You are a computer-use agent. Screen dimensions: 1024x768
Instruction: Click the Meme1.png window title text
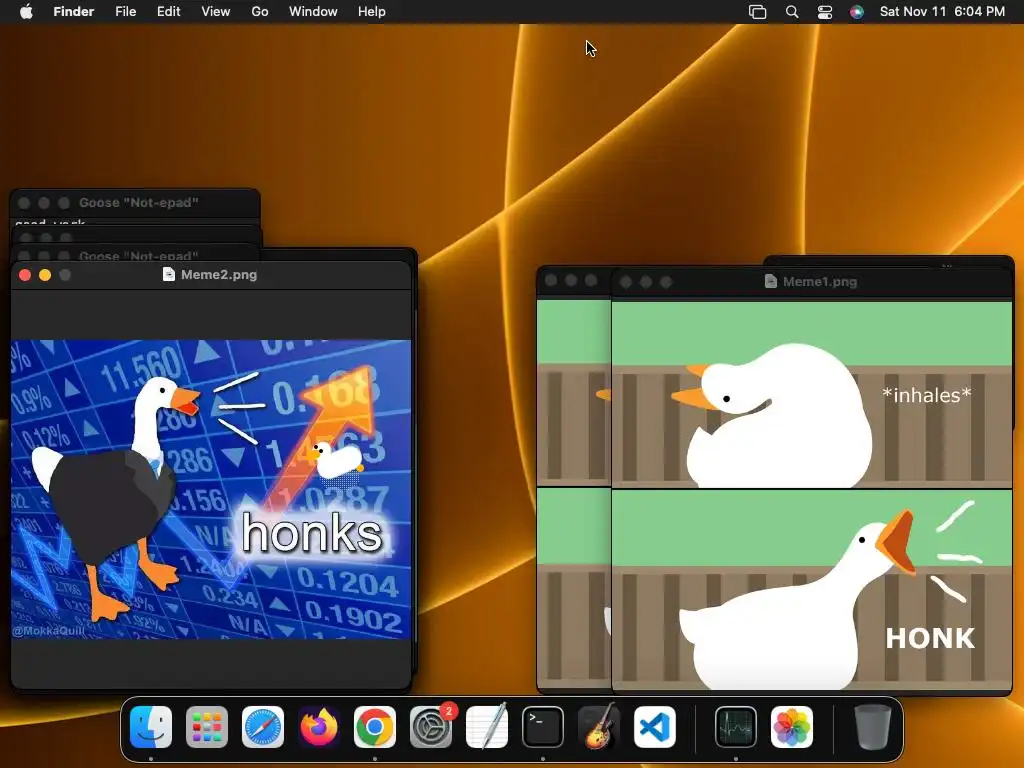coord(820,281)
